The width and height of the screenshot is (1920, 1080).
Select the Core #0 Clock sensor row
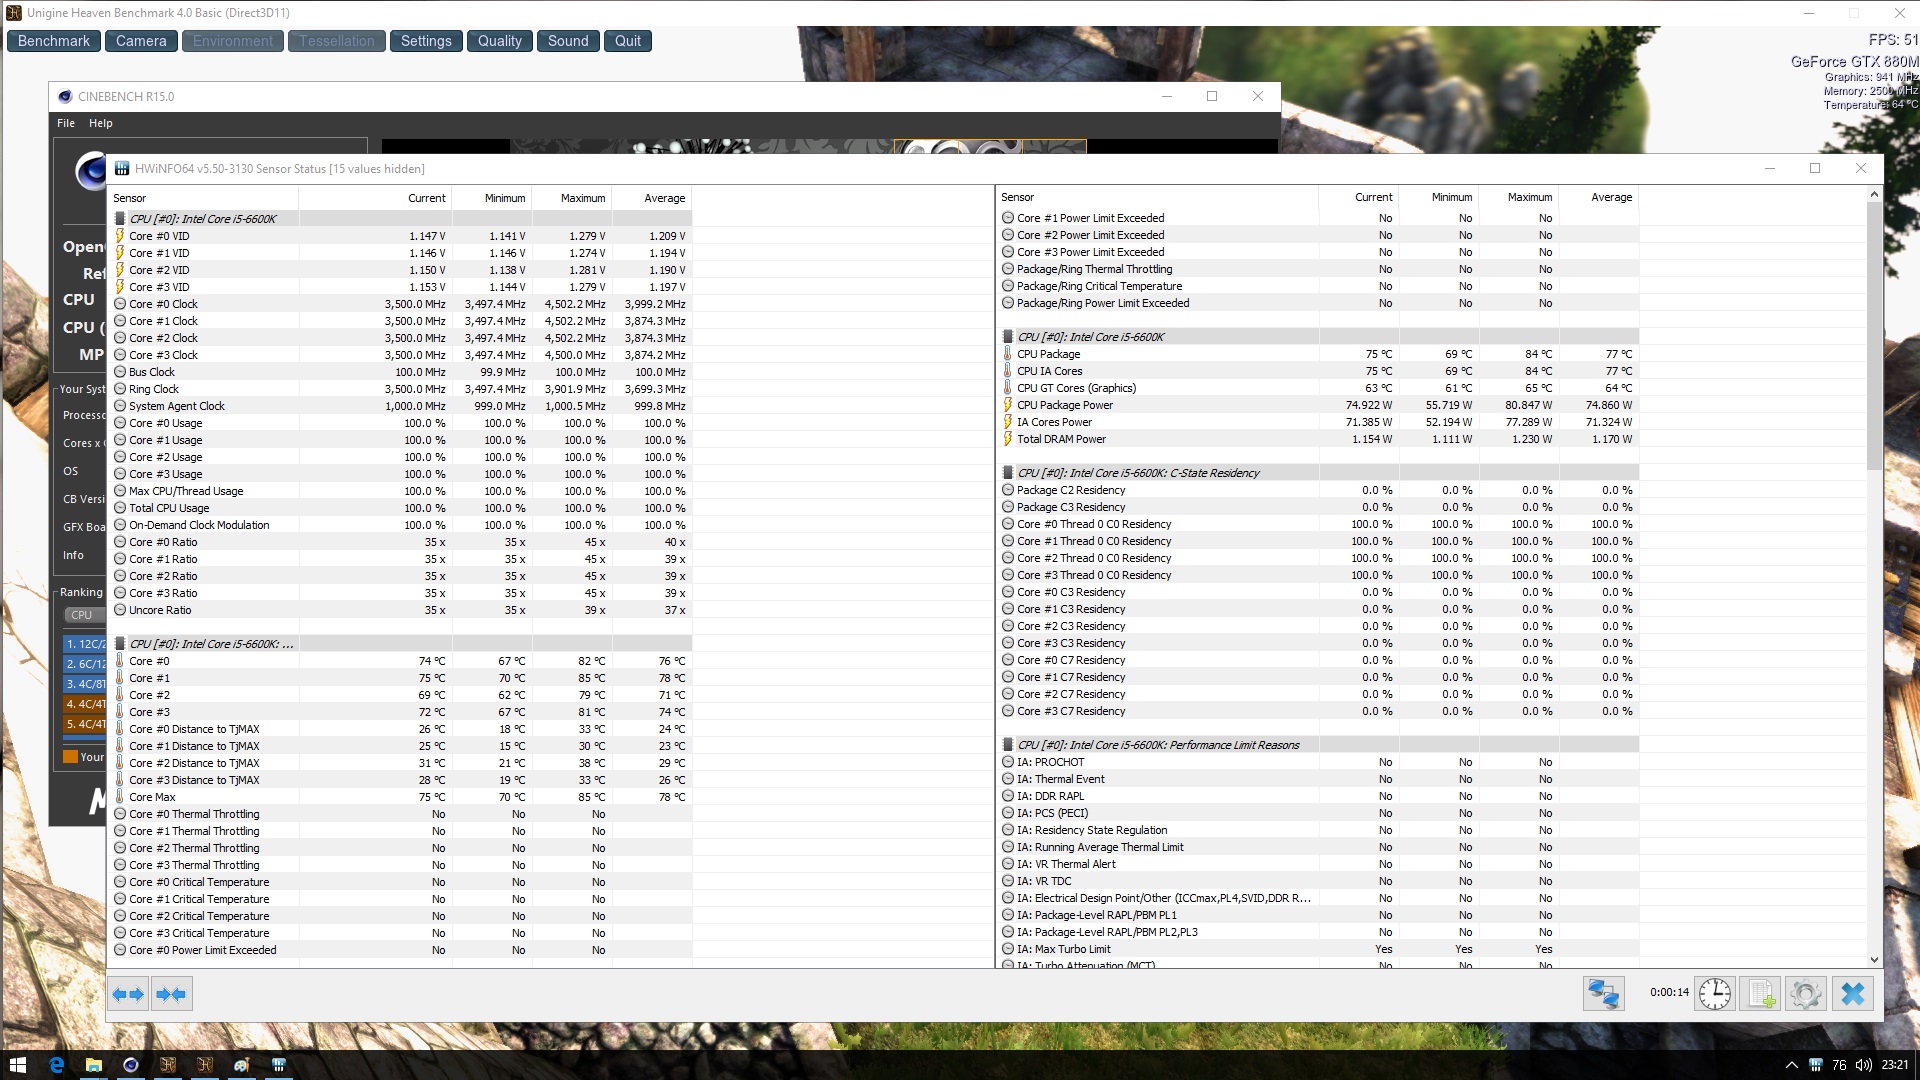(164, 304)
